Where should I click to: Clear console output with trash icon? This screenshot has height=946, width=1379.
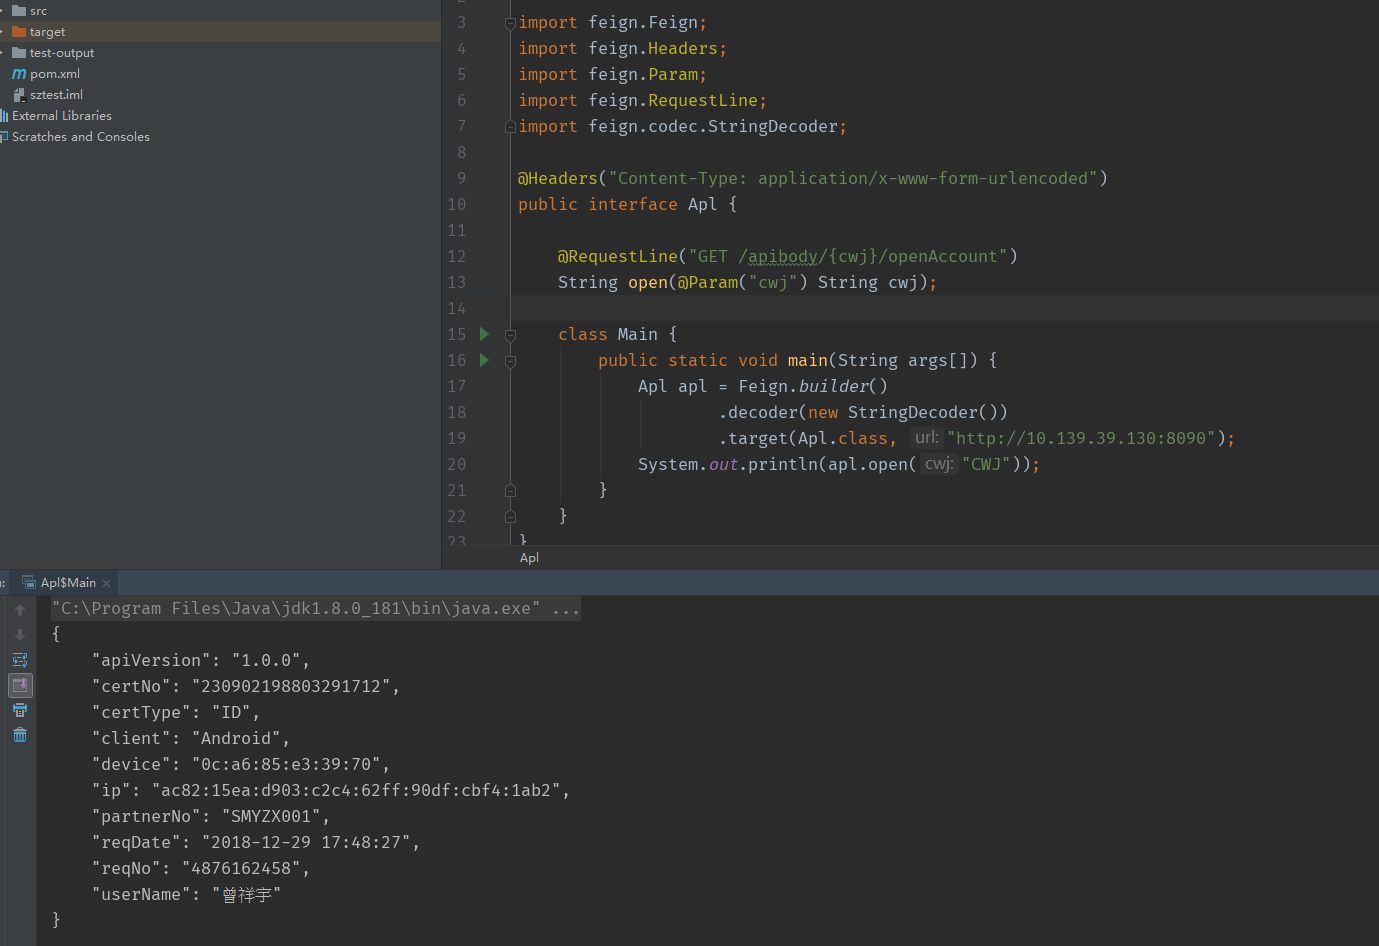[x=20, y=735]
